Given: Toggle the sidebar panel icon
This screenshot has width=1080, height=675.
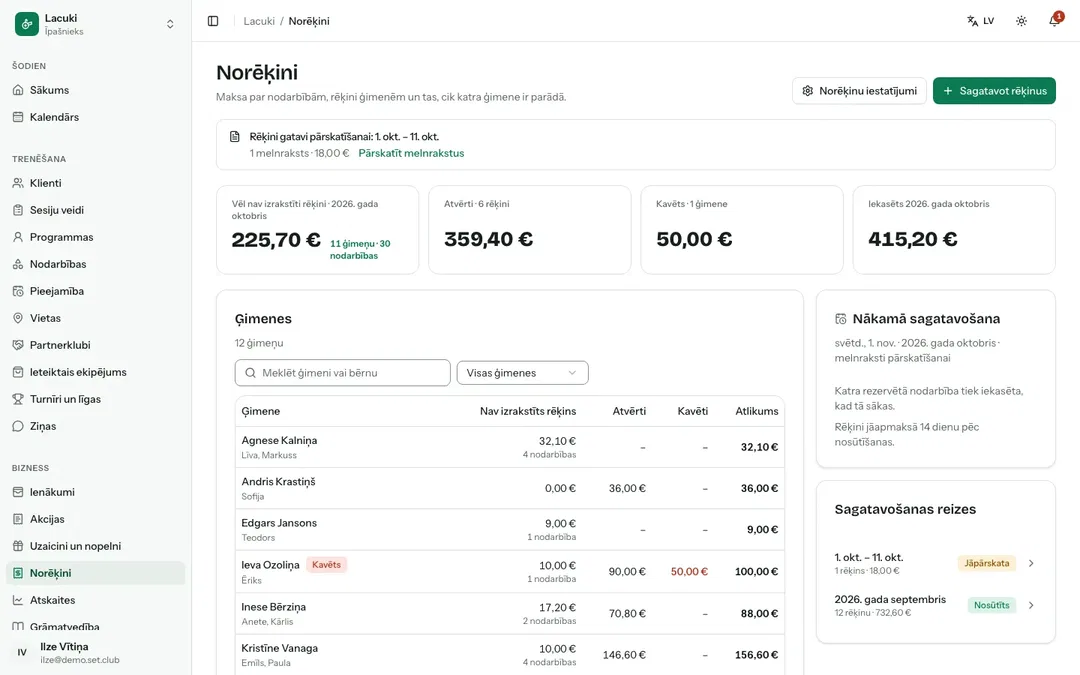Looking at the screenshot, I should pyautogui.click(x=213, y=21).
